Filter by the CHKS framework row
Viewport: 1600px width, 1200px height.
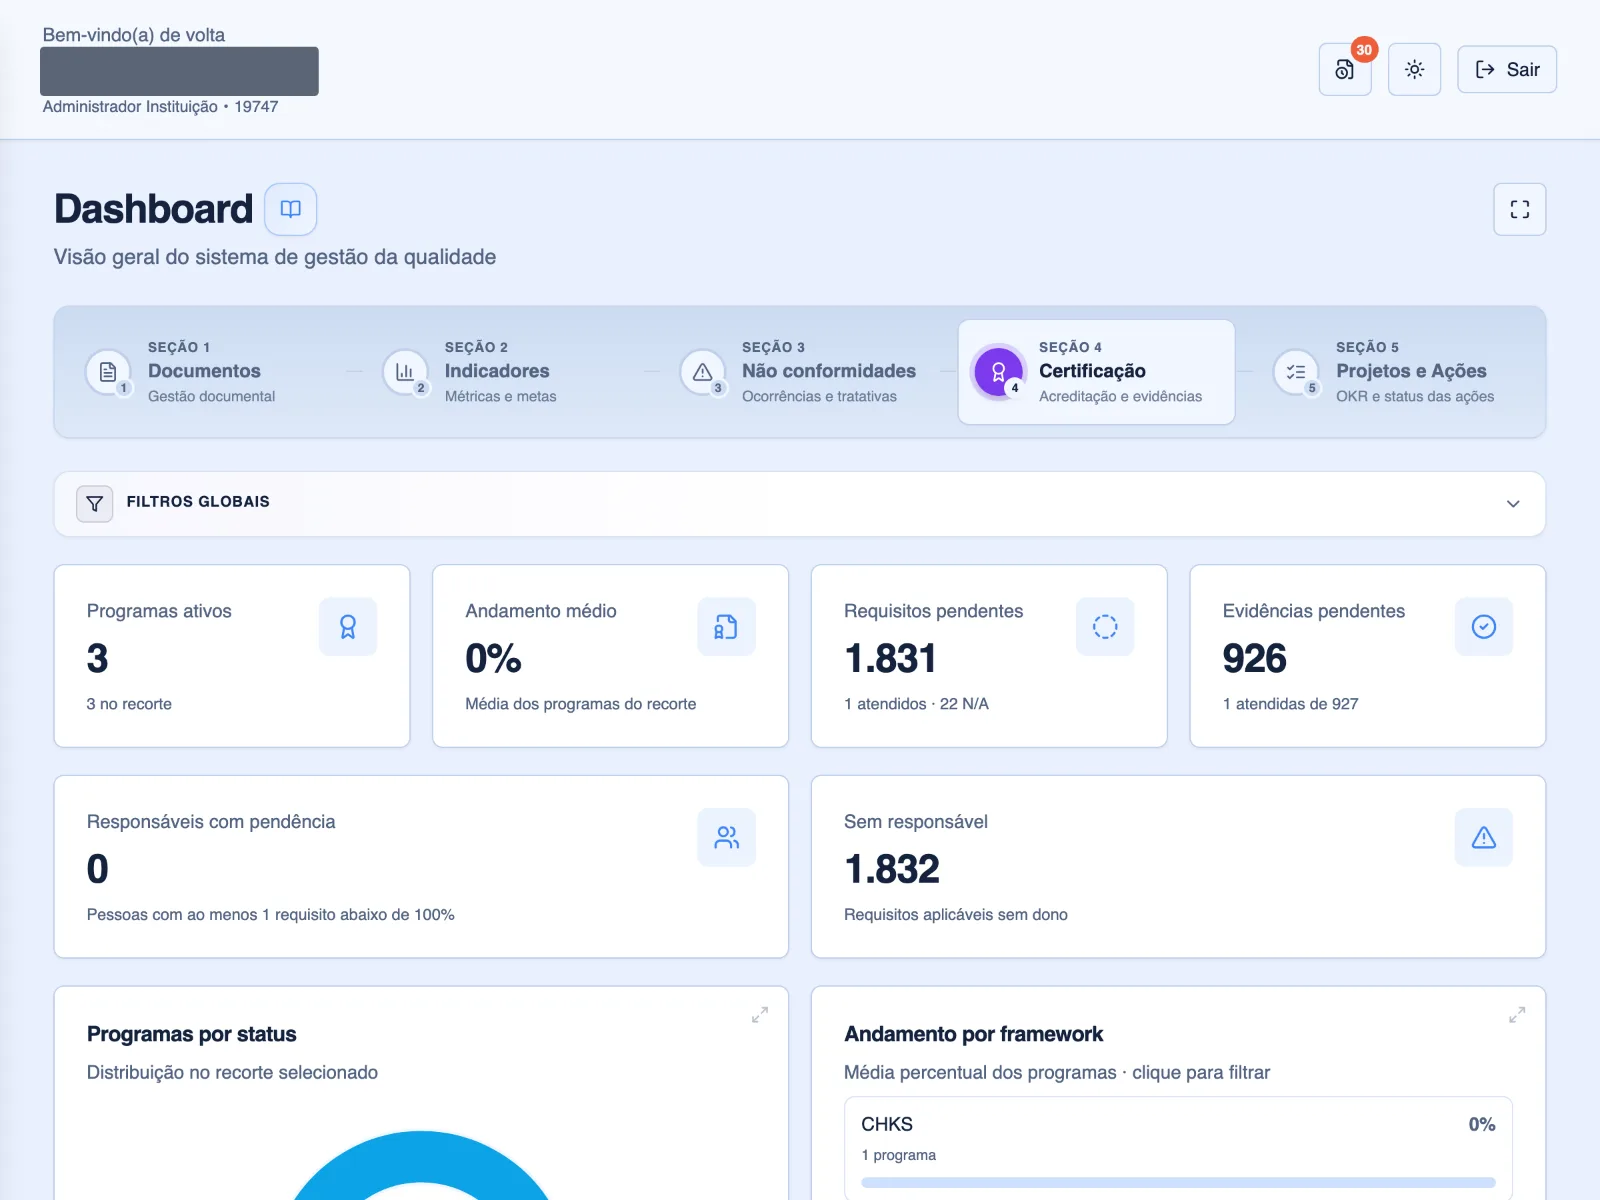[1178, 1148]
